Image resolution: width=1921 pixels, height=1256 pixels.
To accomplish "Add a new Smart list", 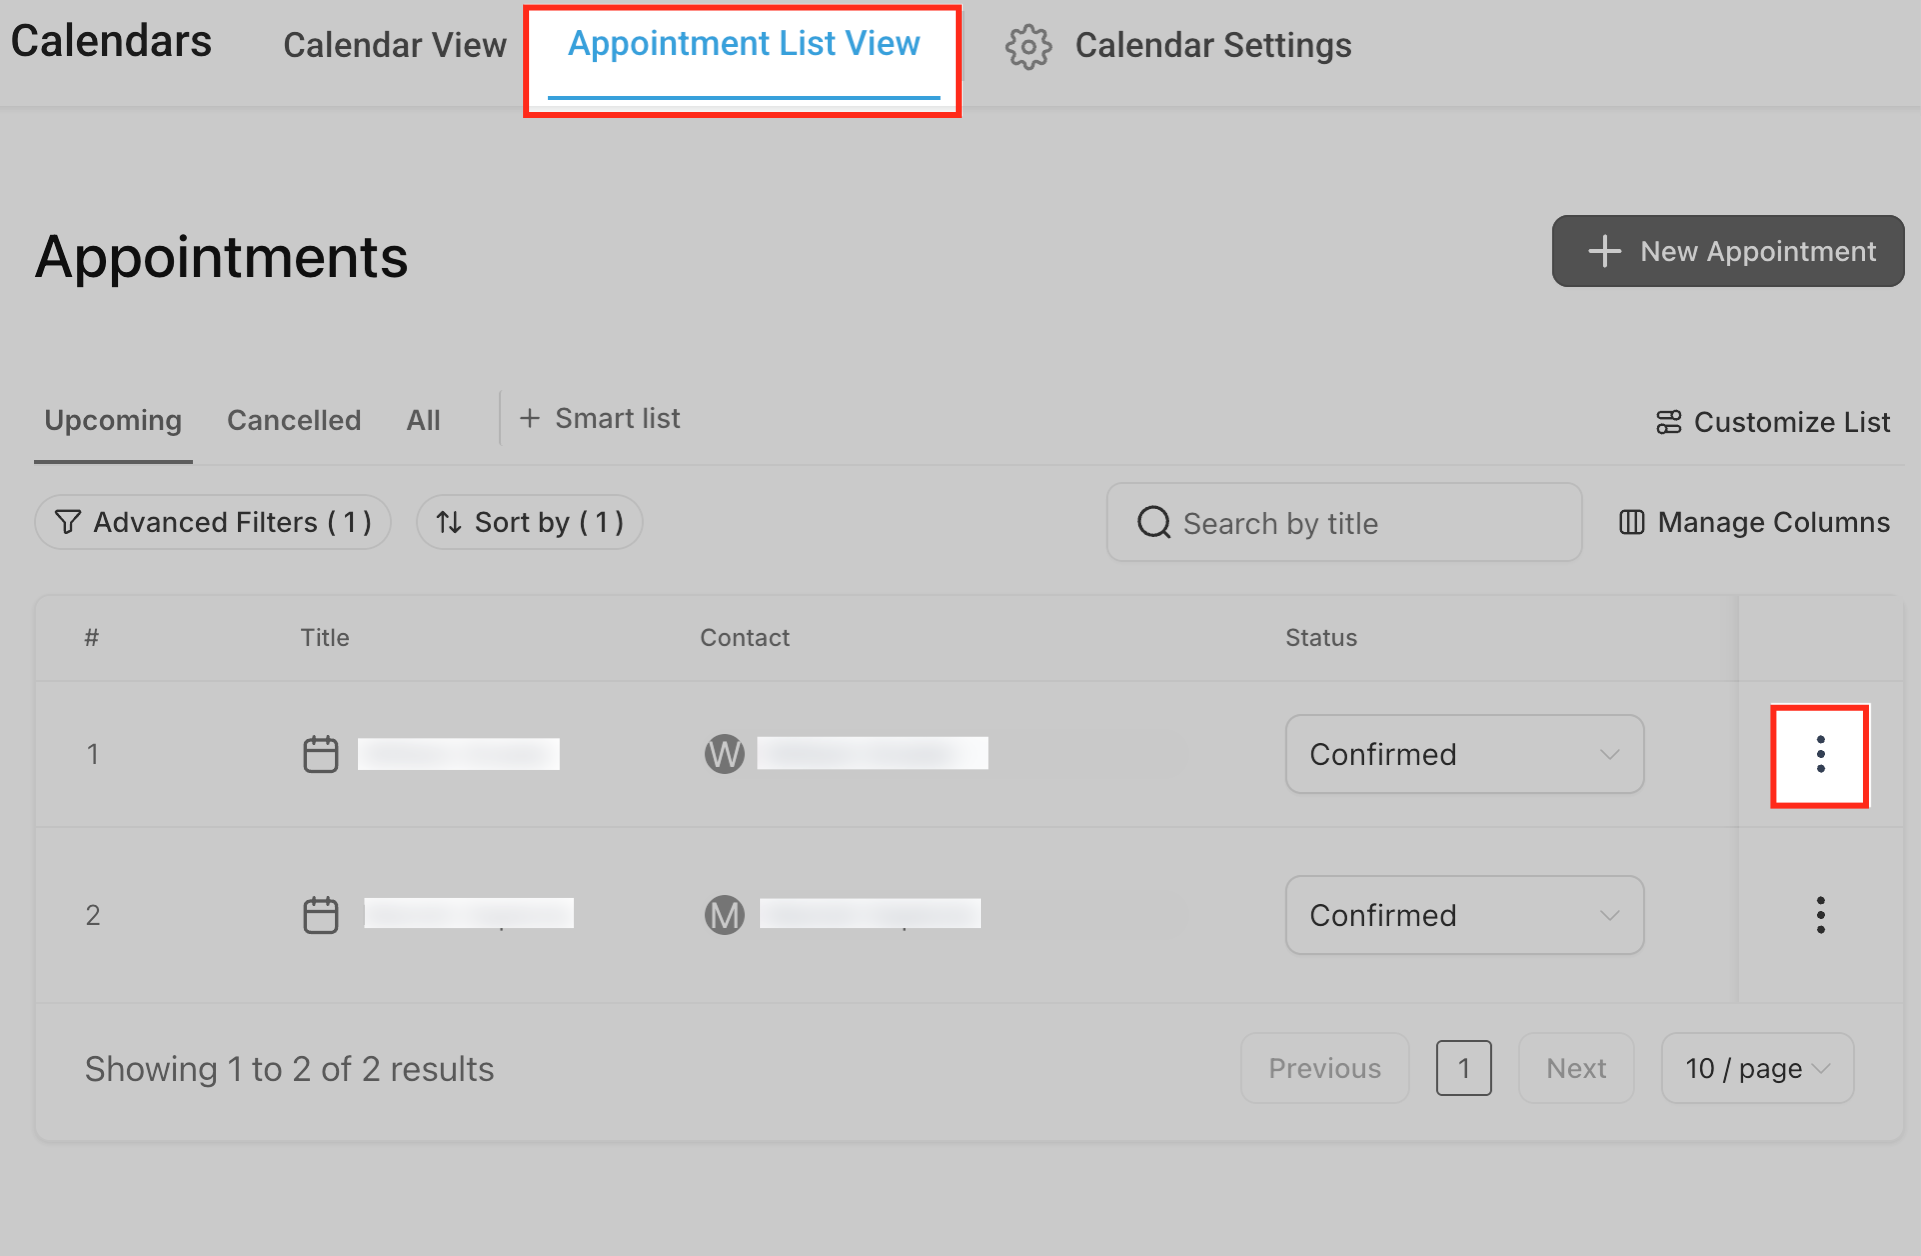I will click(x=600, y=418).
